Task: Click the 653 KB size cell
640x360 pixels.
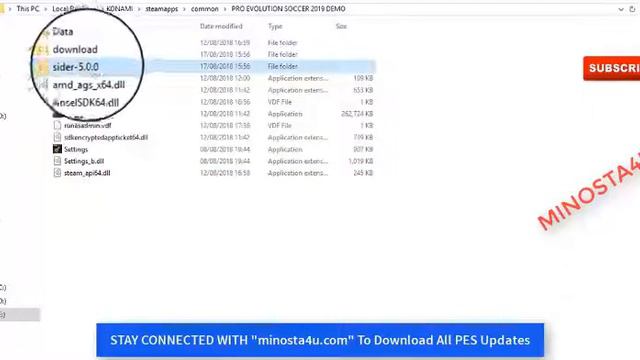Action: (x=363, y=90)
